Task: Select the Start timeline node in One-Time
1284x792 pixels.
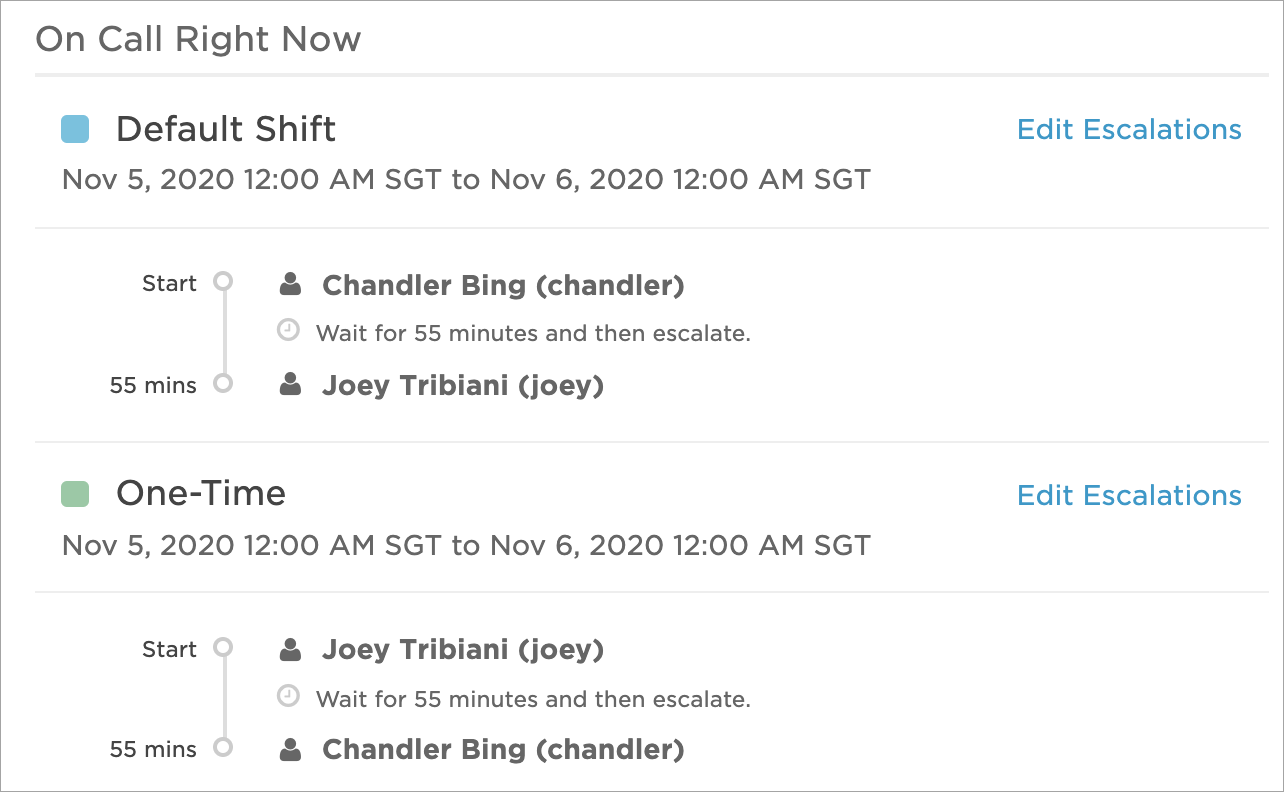Action: tap(224, 647)
